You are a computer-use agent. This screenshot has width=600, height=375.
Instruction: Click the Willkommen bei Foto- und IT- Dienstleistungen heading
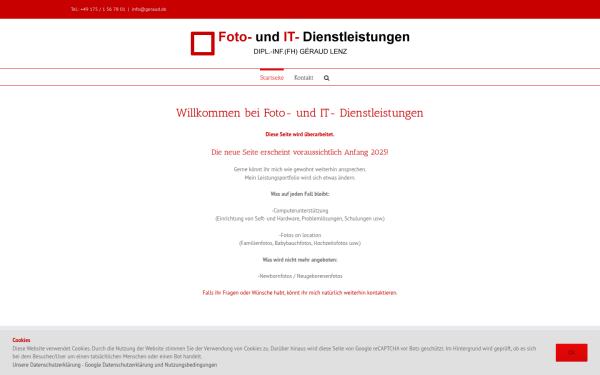[300, 113]
